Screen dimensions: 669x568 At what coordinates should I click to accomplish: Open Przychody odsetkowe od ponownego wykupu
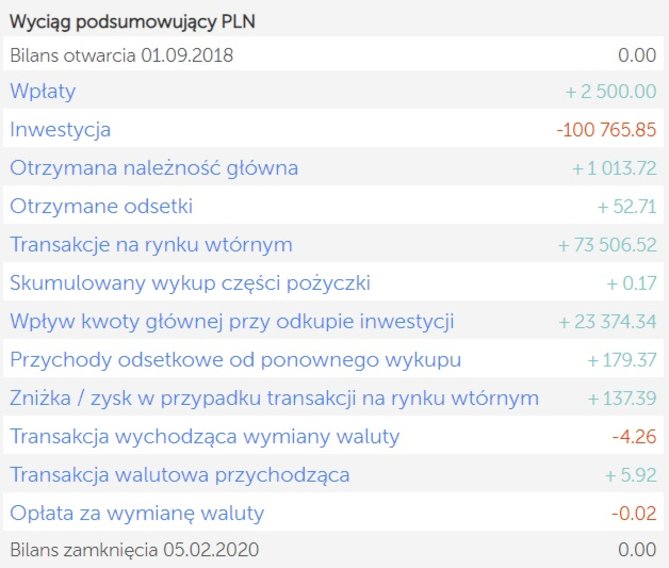click(236, 360)
